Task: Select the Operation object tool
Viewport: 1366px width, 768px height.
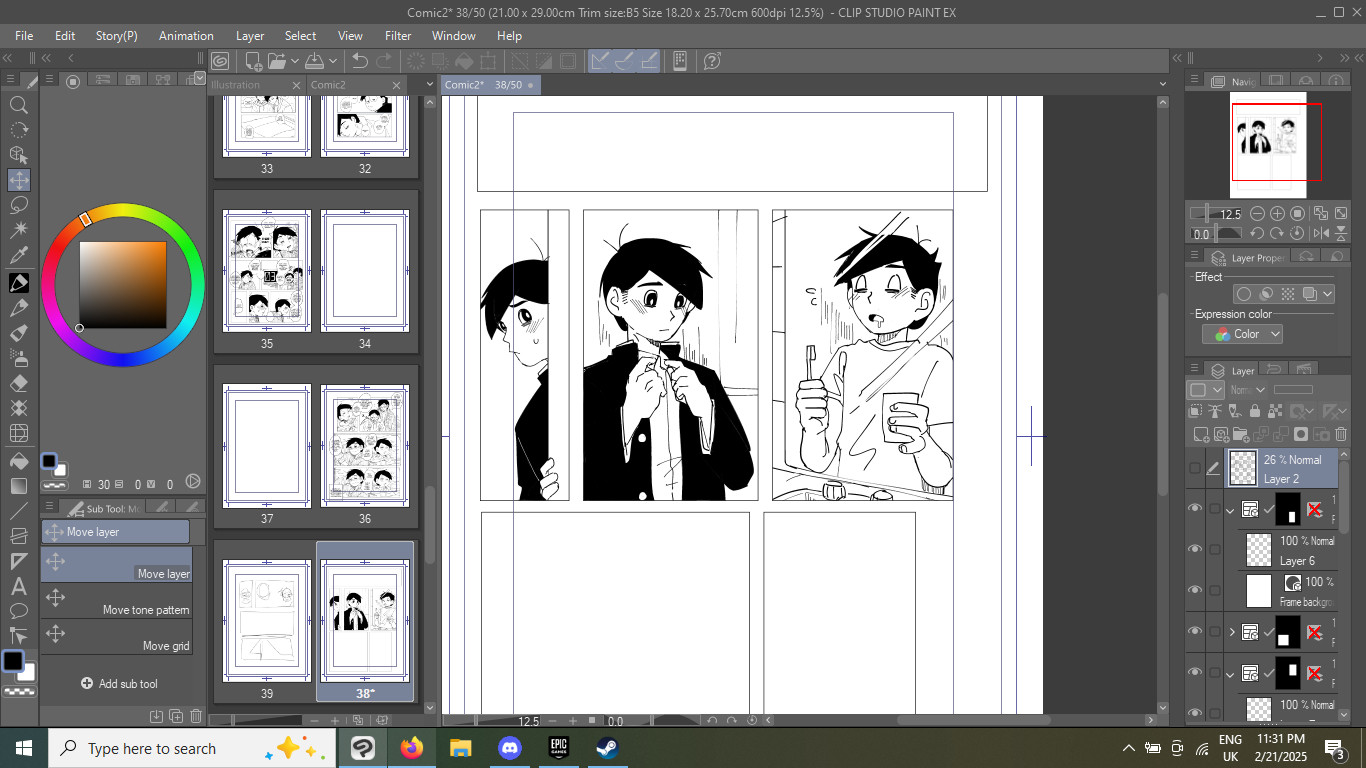Action: coord(18,155)
